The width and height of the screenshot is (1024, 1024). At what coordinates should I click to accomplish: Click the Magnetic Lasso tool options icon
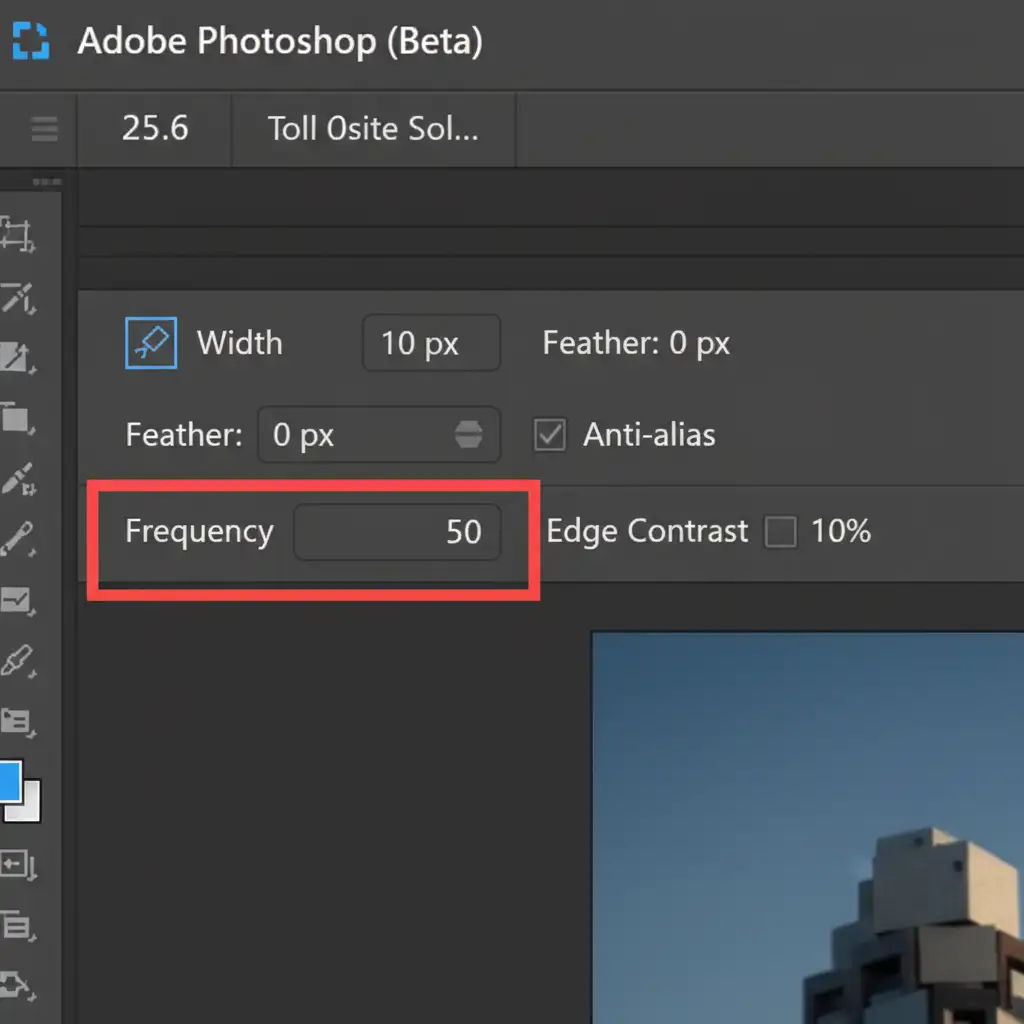[151, 343]
